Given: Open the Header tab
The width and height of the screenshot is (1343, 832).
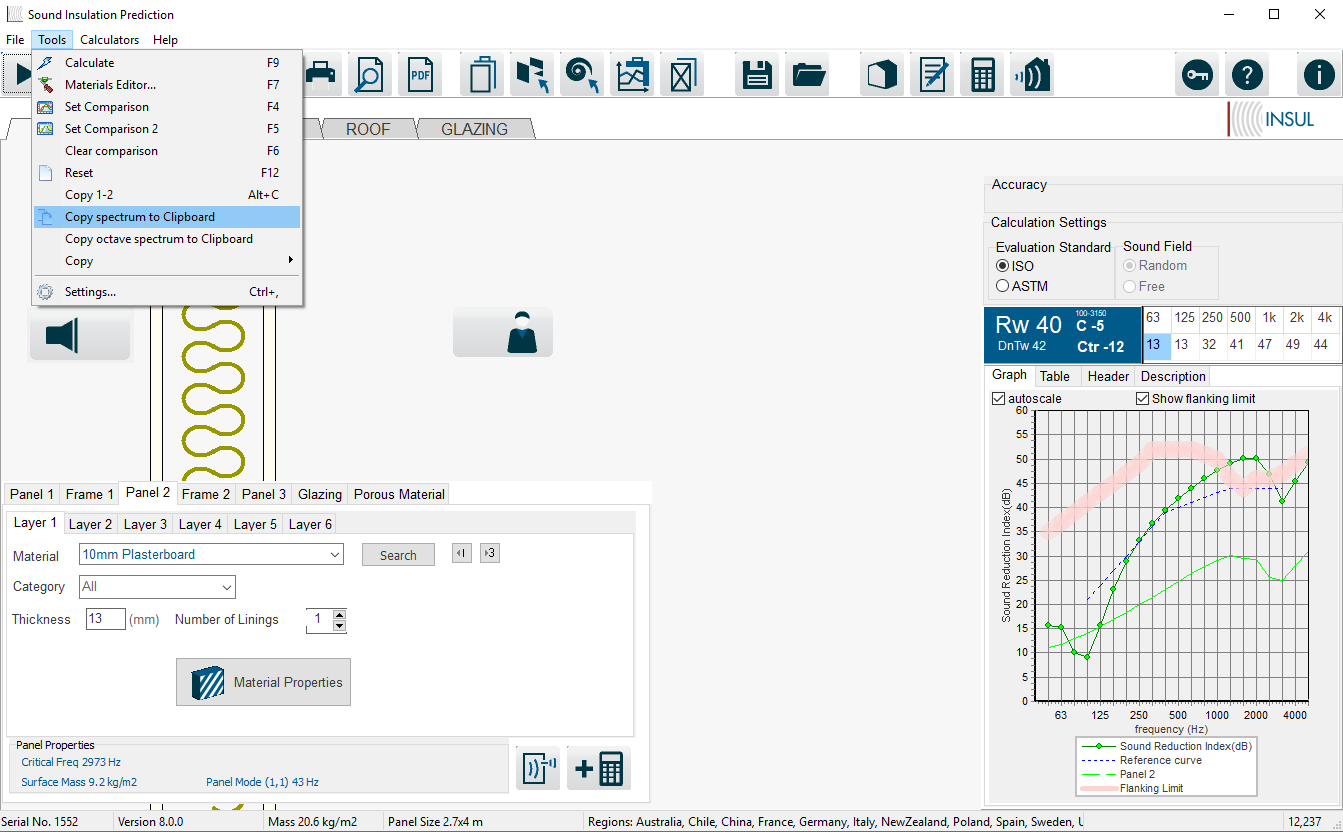Looking at the screenshot, I should 1108,376.
